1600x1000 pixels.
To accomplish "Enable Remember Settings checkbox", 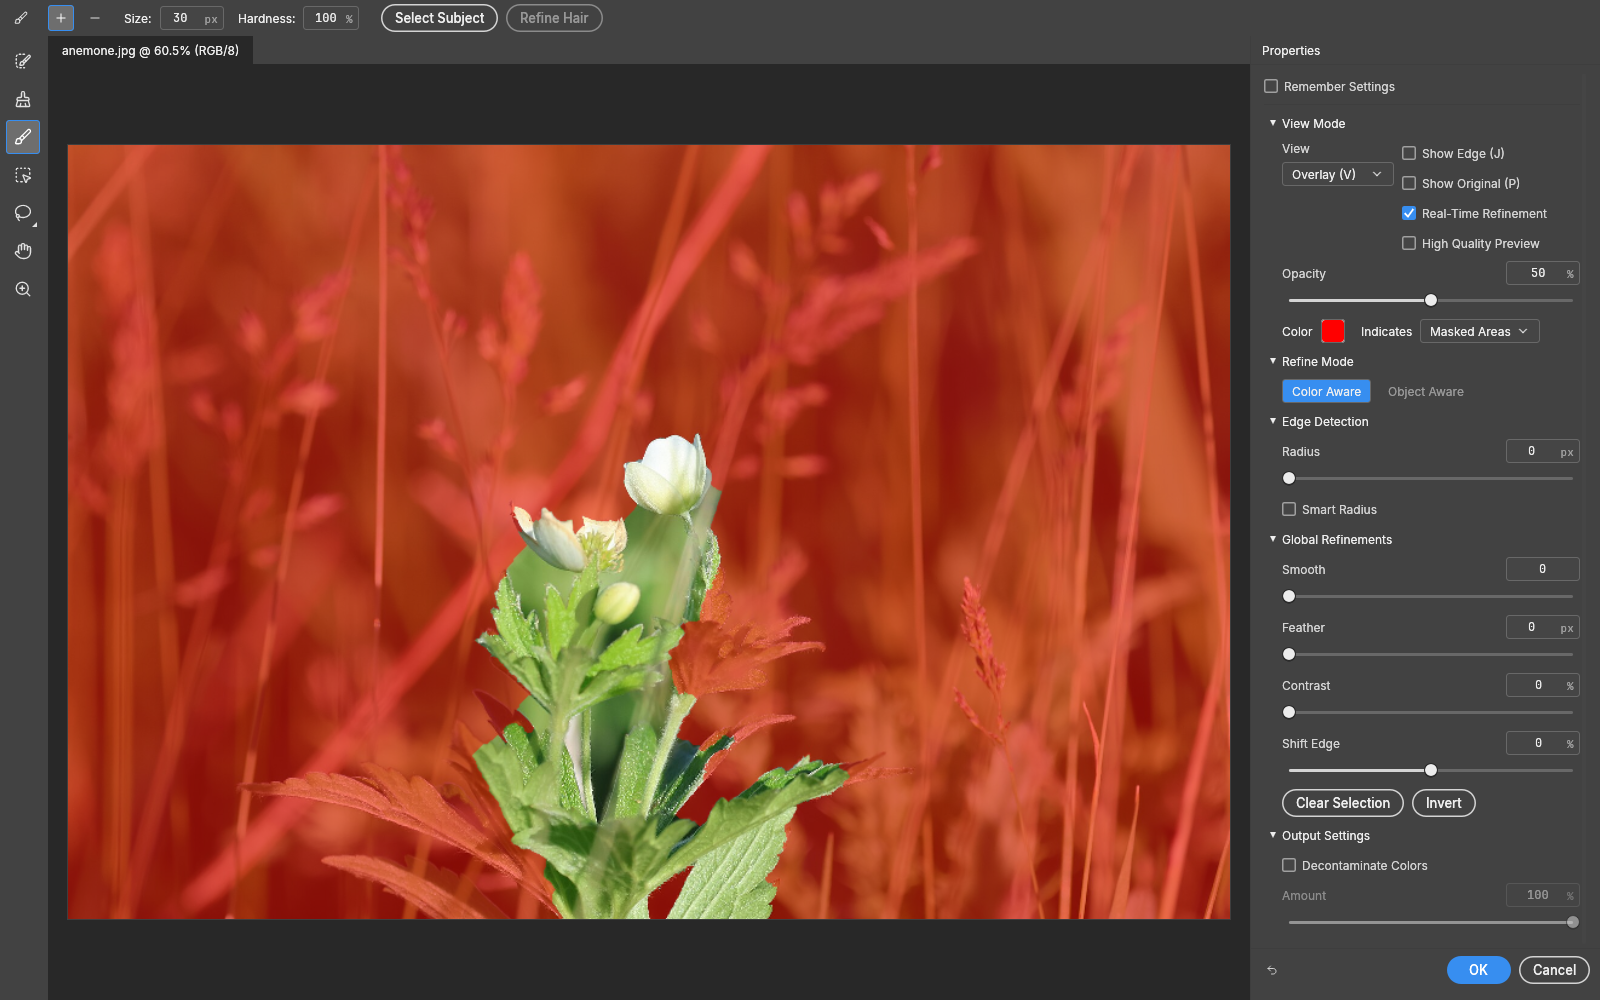I will (x=1271, y=86).
